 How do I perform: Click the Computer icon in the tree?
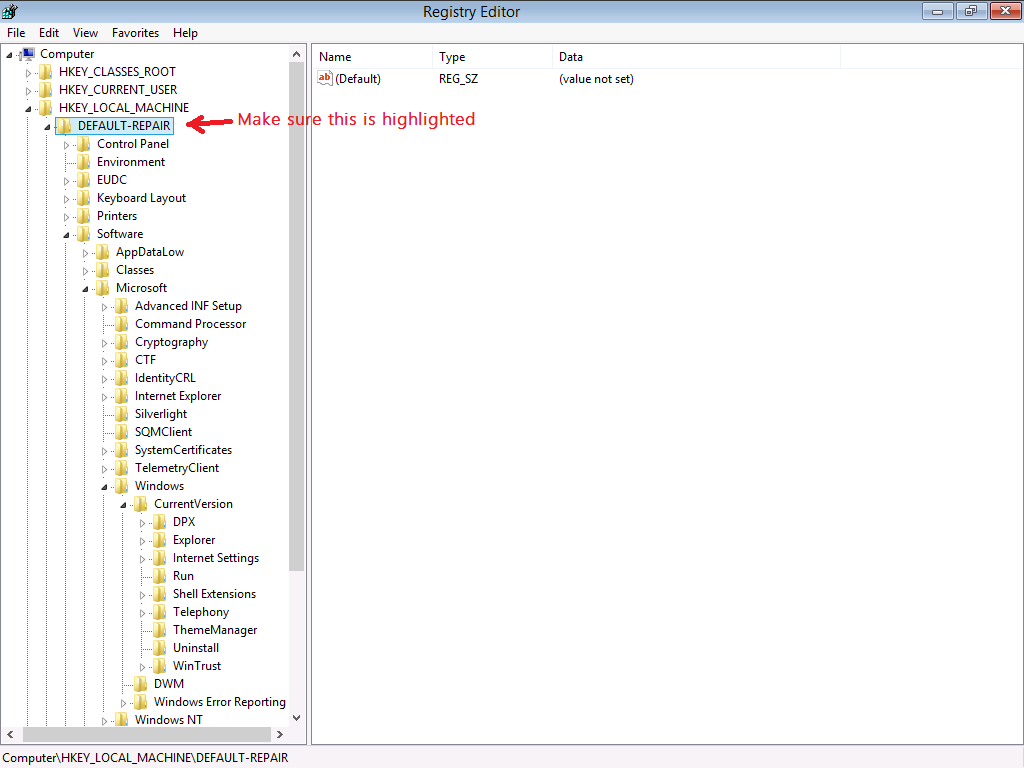click(x=27, y=54)
